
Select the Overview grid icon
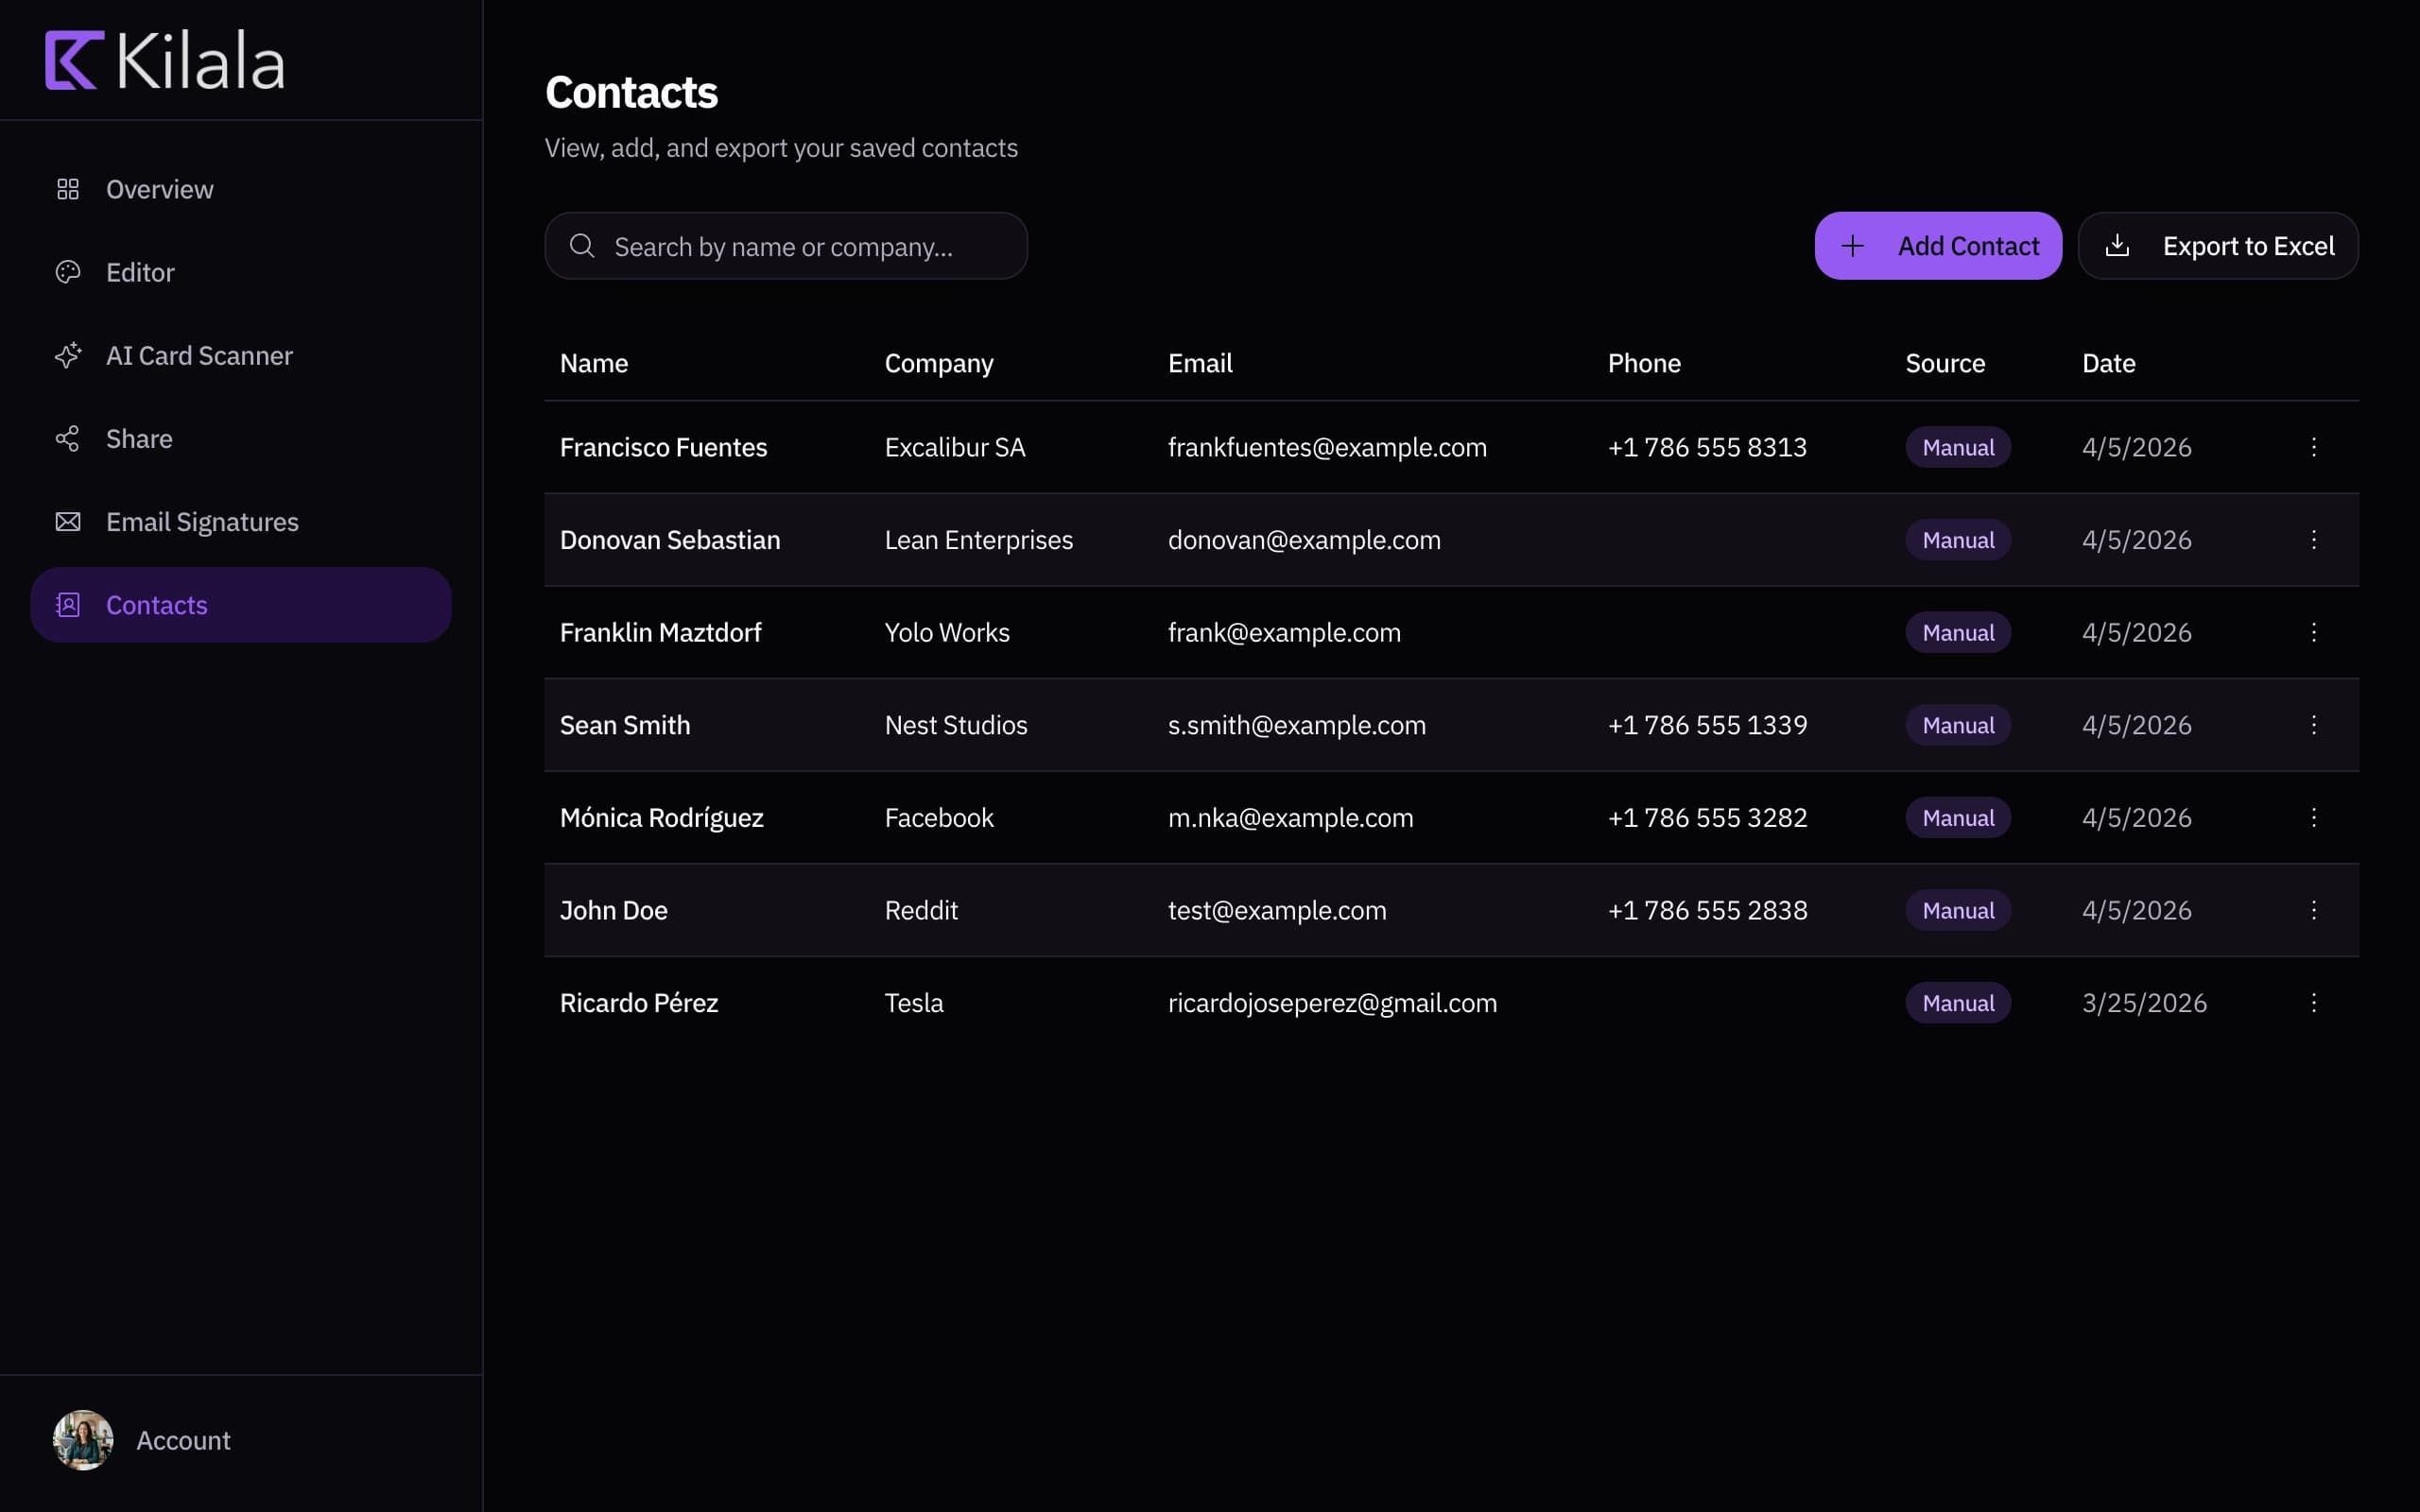(x=68, y=188)
